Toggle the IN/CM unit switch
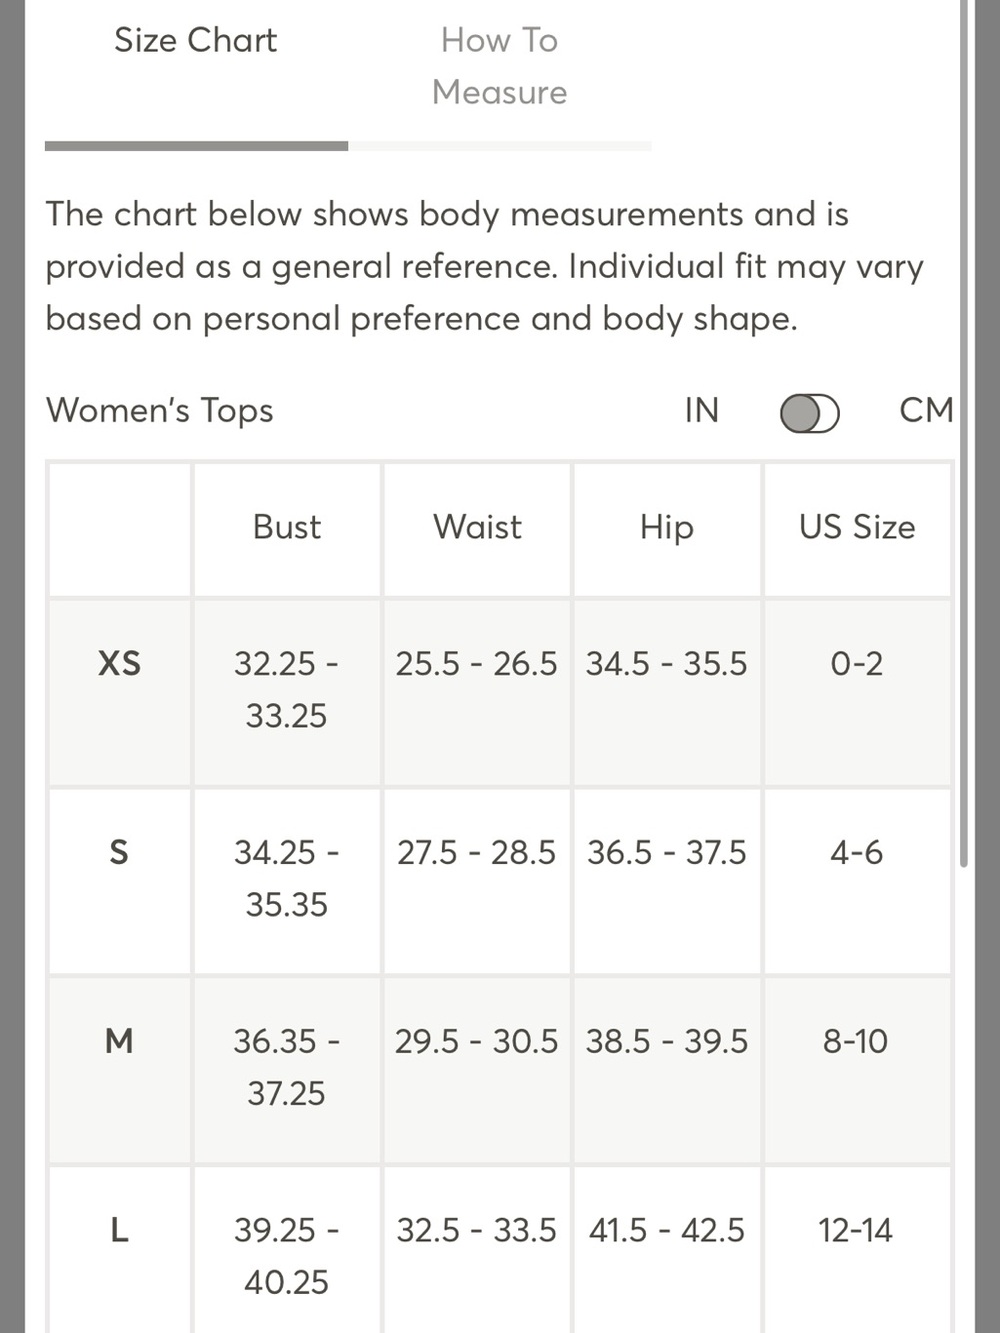The width and height of the screenshot is (1000, 1333). (x=809, y=412)
